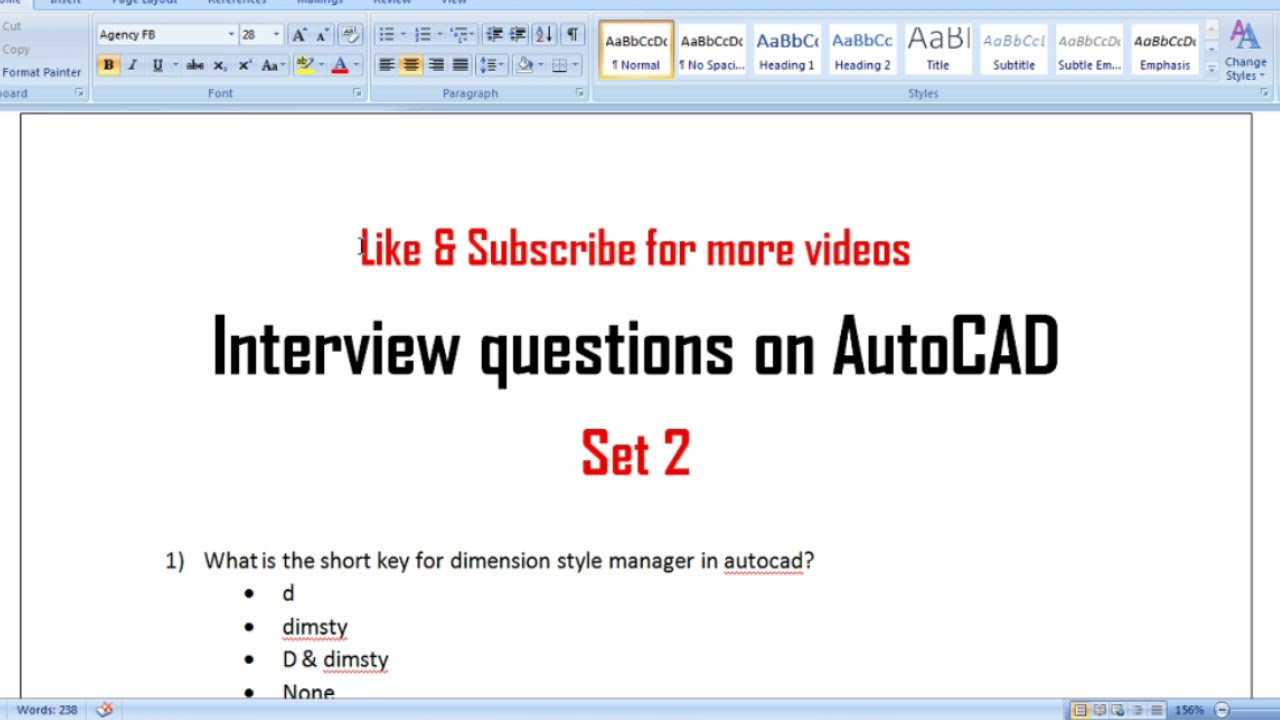Screen dimensions: 1280x720
Task: Switch to Outline view
Action: click(x=1137, y=710)
